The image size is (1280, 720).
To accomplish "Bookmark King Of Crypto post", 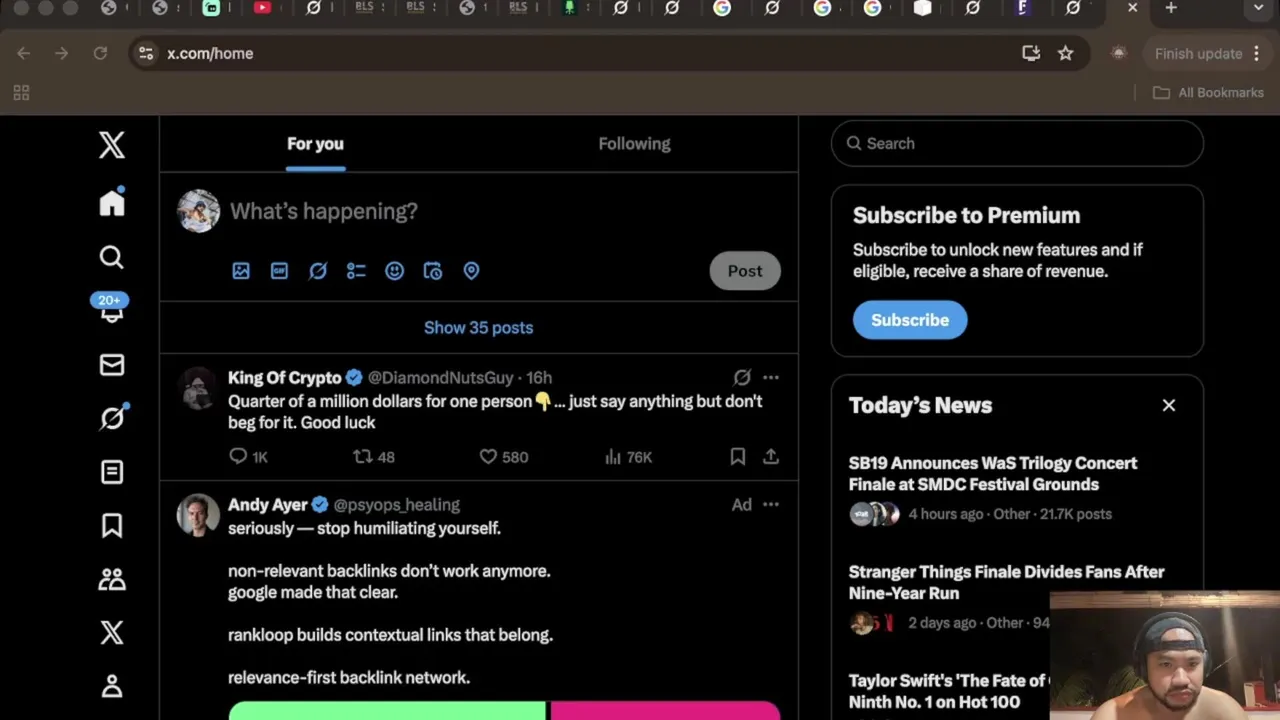I will [x=738, y=456].
